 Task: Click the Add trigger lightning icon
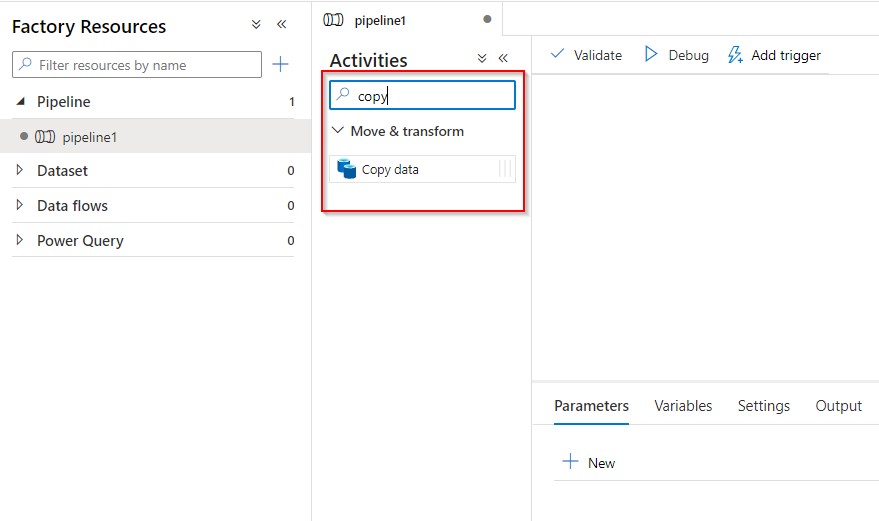(735, 54)
